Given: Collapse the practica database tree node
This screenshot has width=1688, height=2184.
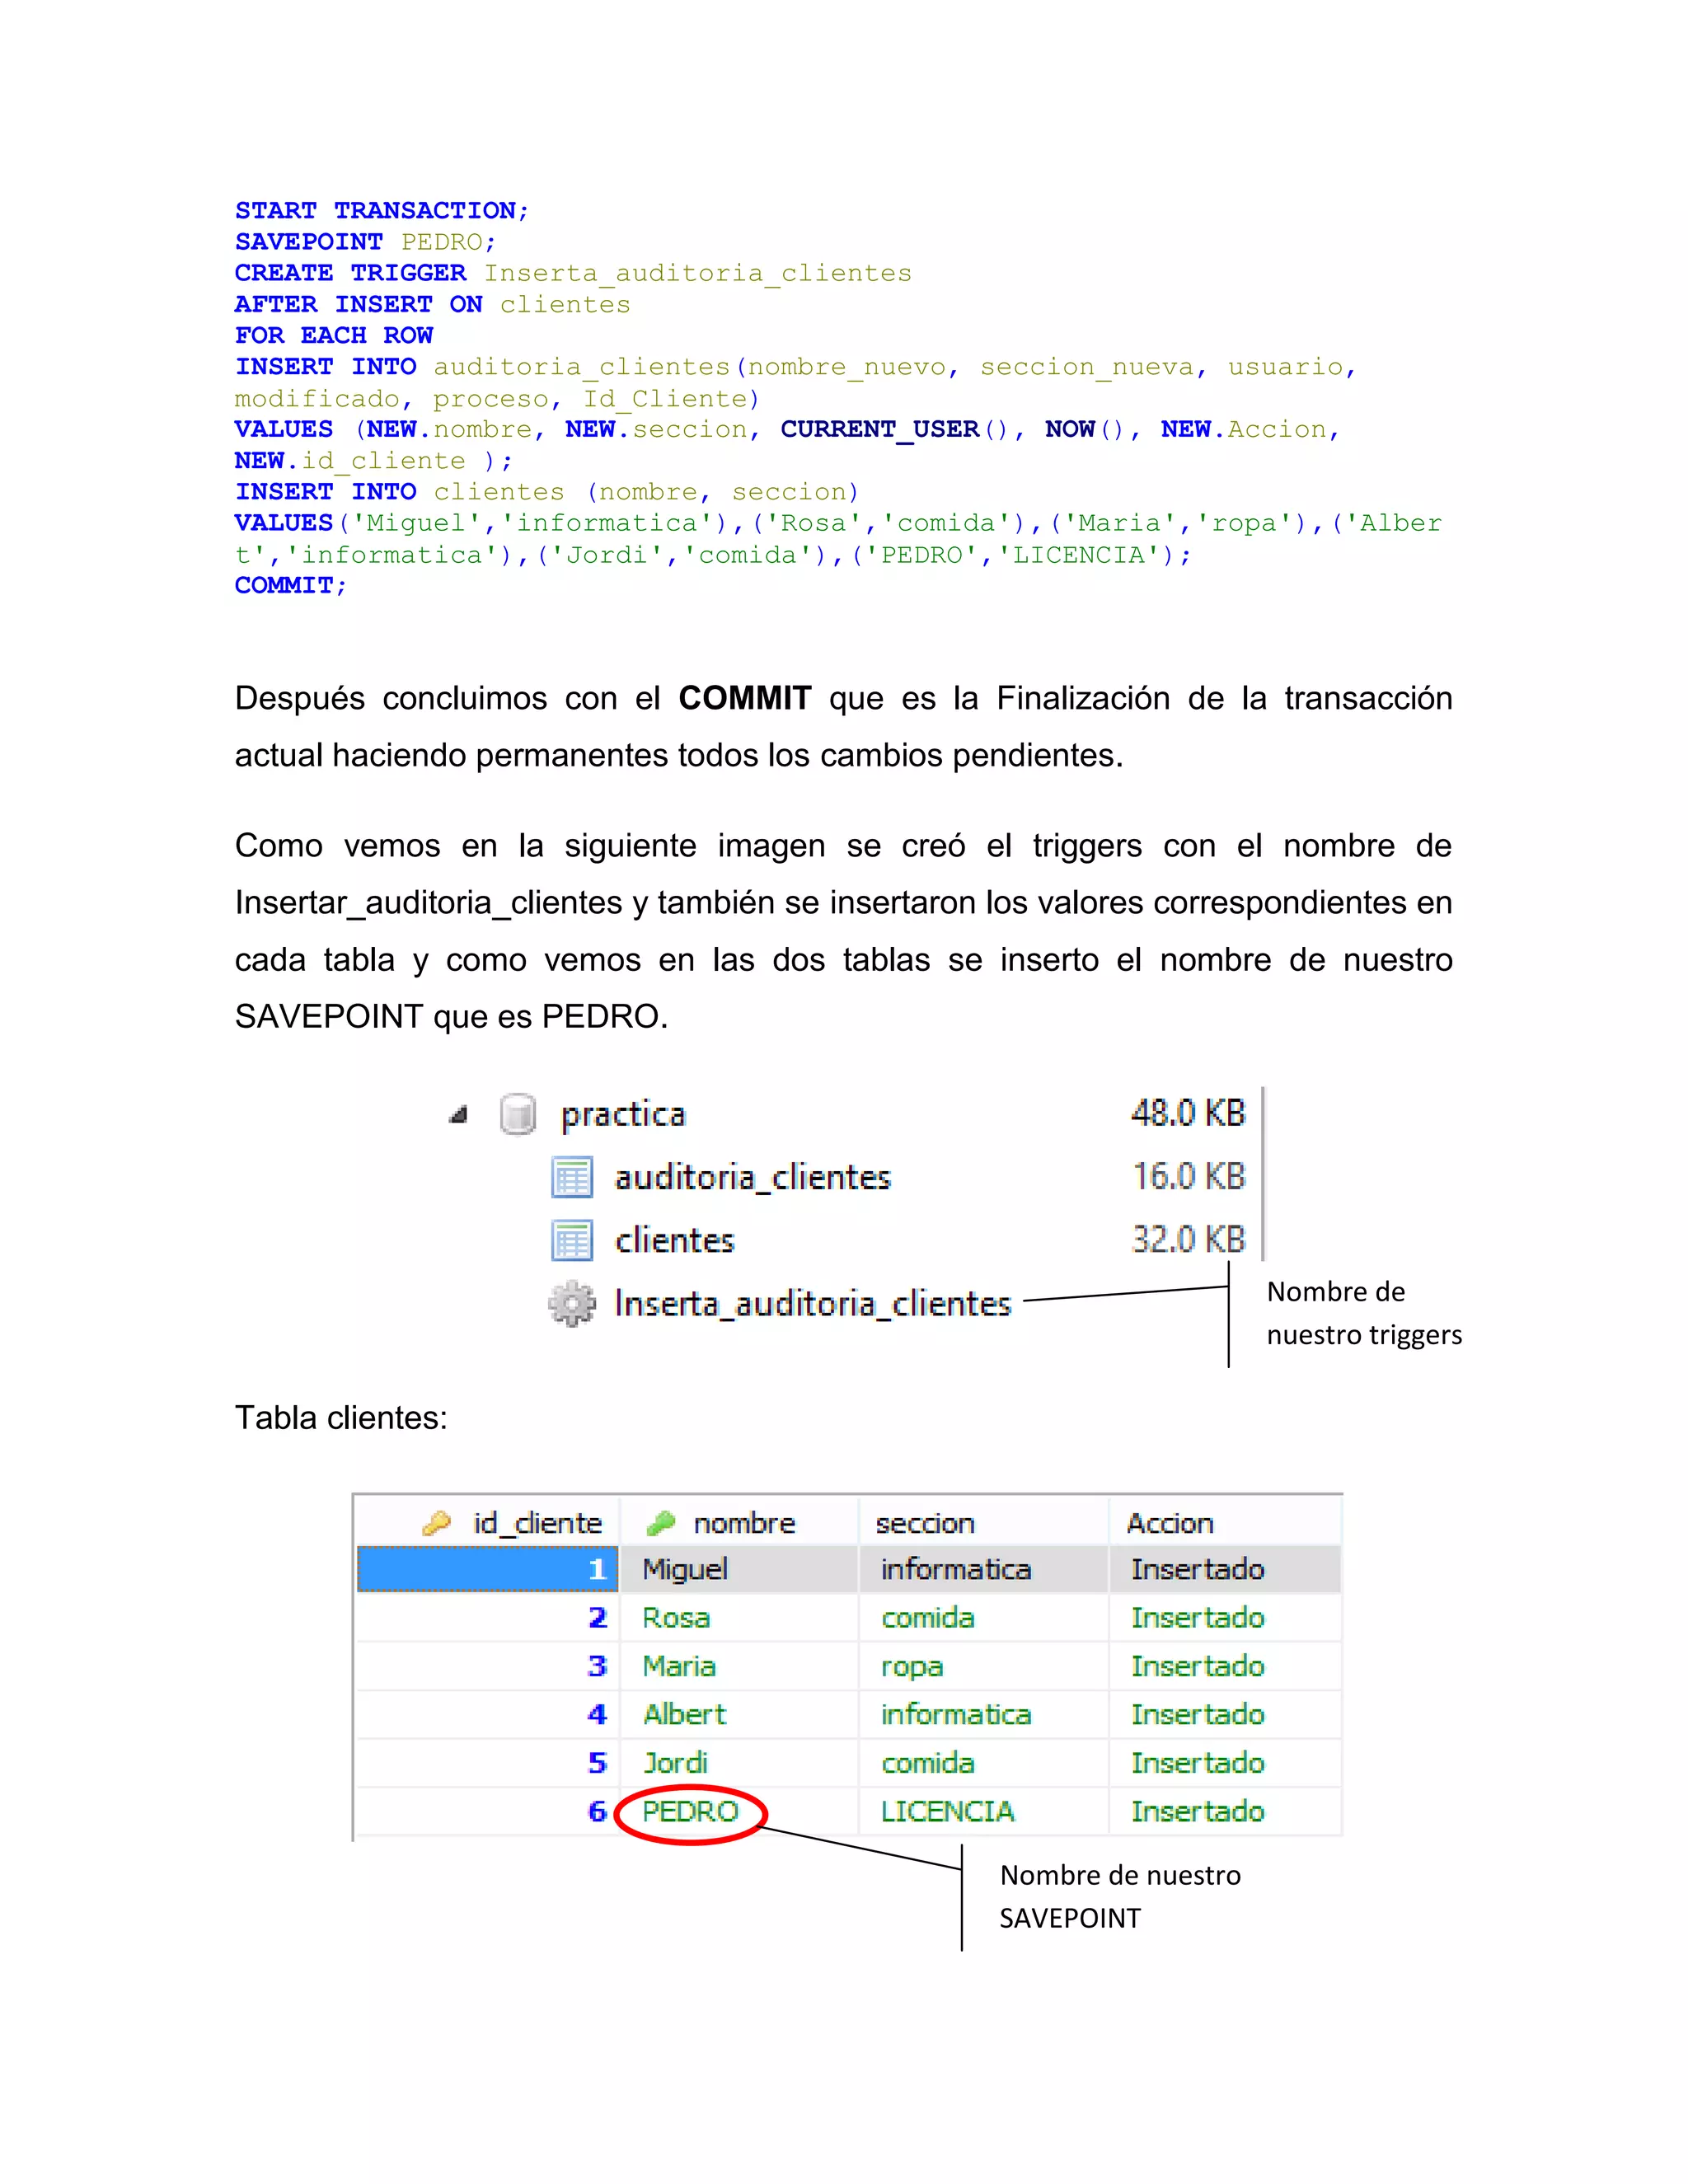Looking at the screenshot, I should click(x=458, y=1115).
